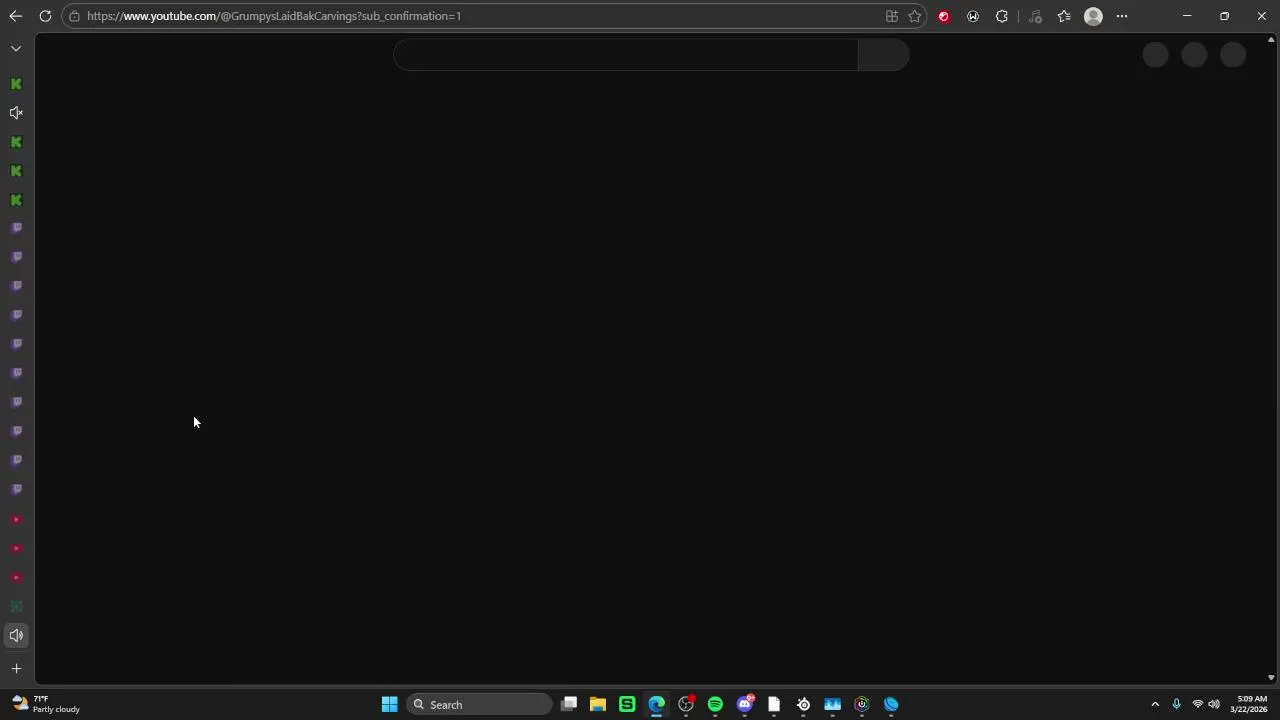The width and height of the screenshot is (1280, 720).
Task: Open the browser profile avatar
Action: click(1093, 16)
